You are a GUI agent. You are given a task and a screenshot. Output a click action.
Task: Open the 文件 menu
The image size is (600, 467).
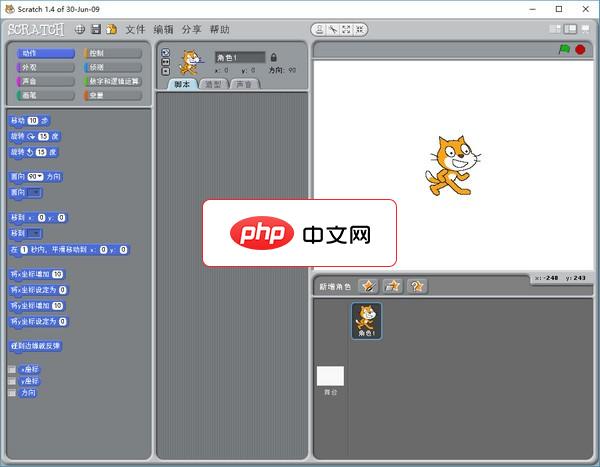(135, 29)
